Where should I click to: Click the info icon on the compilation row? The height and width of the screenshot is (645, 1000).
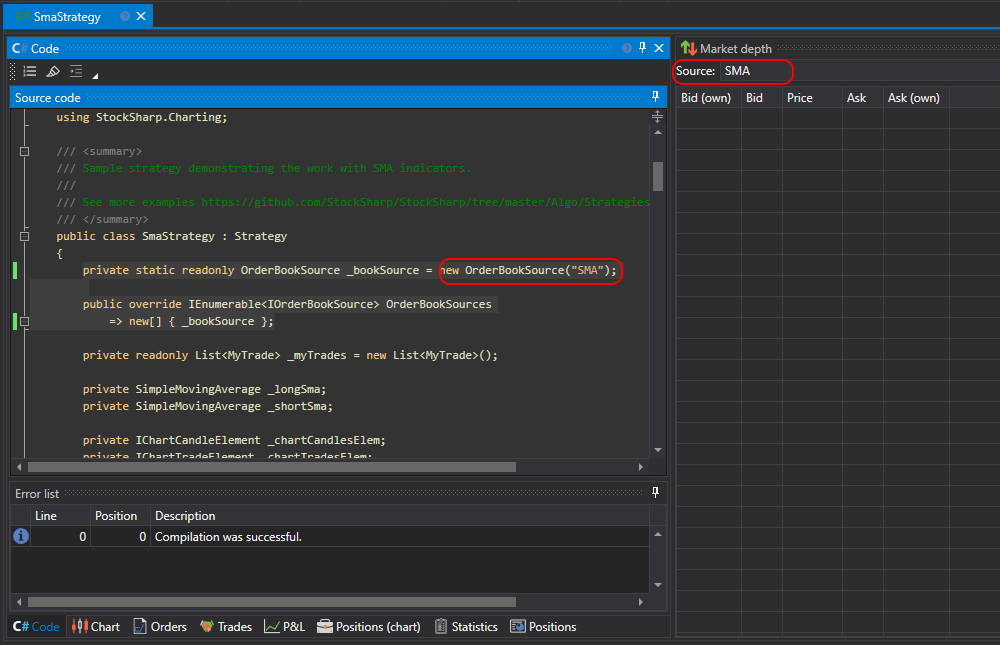[21, 536]
